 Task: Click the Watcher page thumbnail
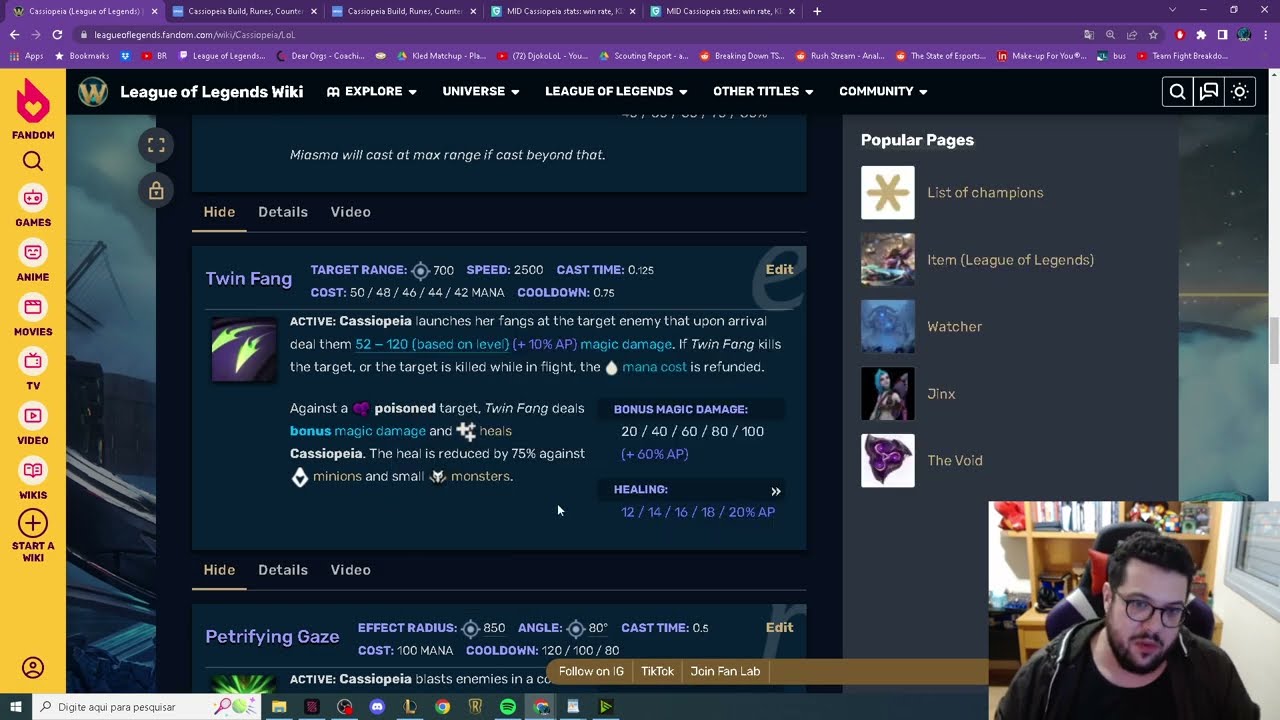point(888,327)
